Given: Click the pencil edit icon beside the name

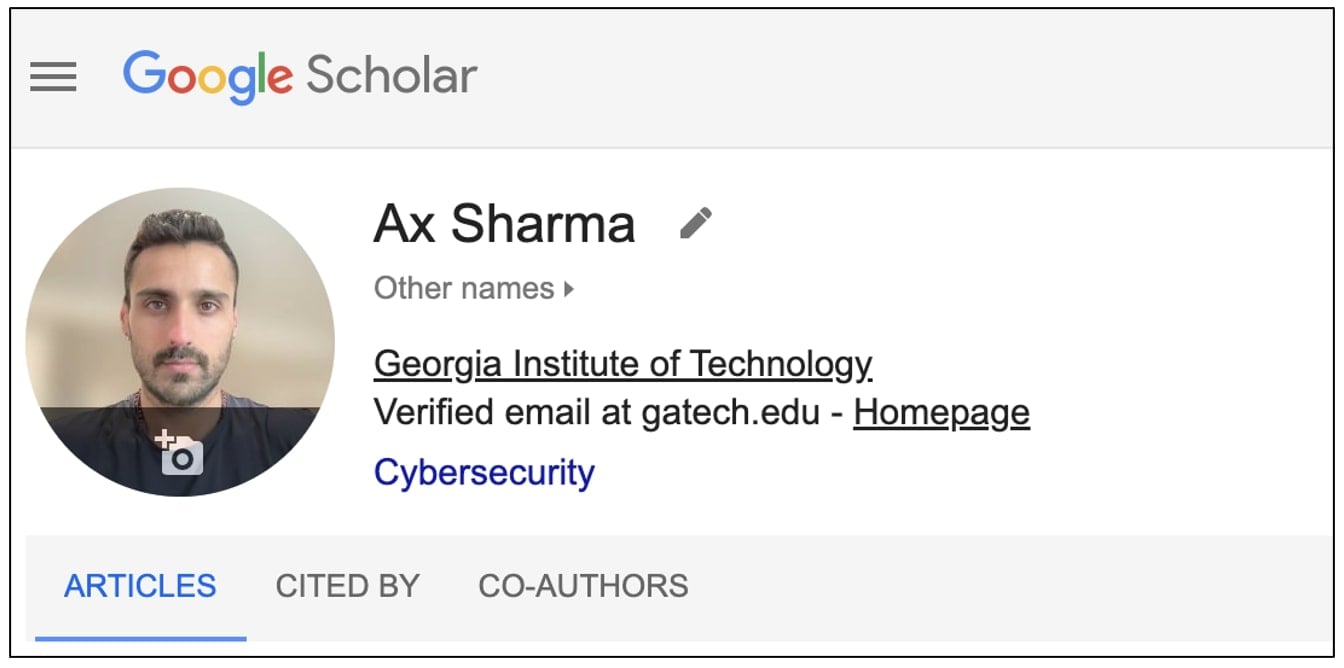Looking at the screenshot, I should point(696,223).
